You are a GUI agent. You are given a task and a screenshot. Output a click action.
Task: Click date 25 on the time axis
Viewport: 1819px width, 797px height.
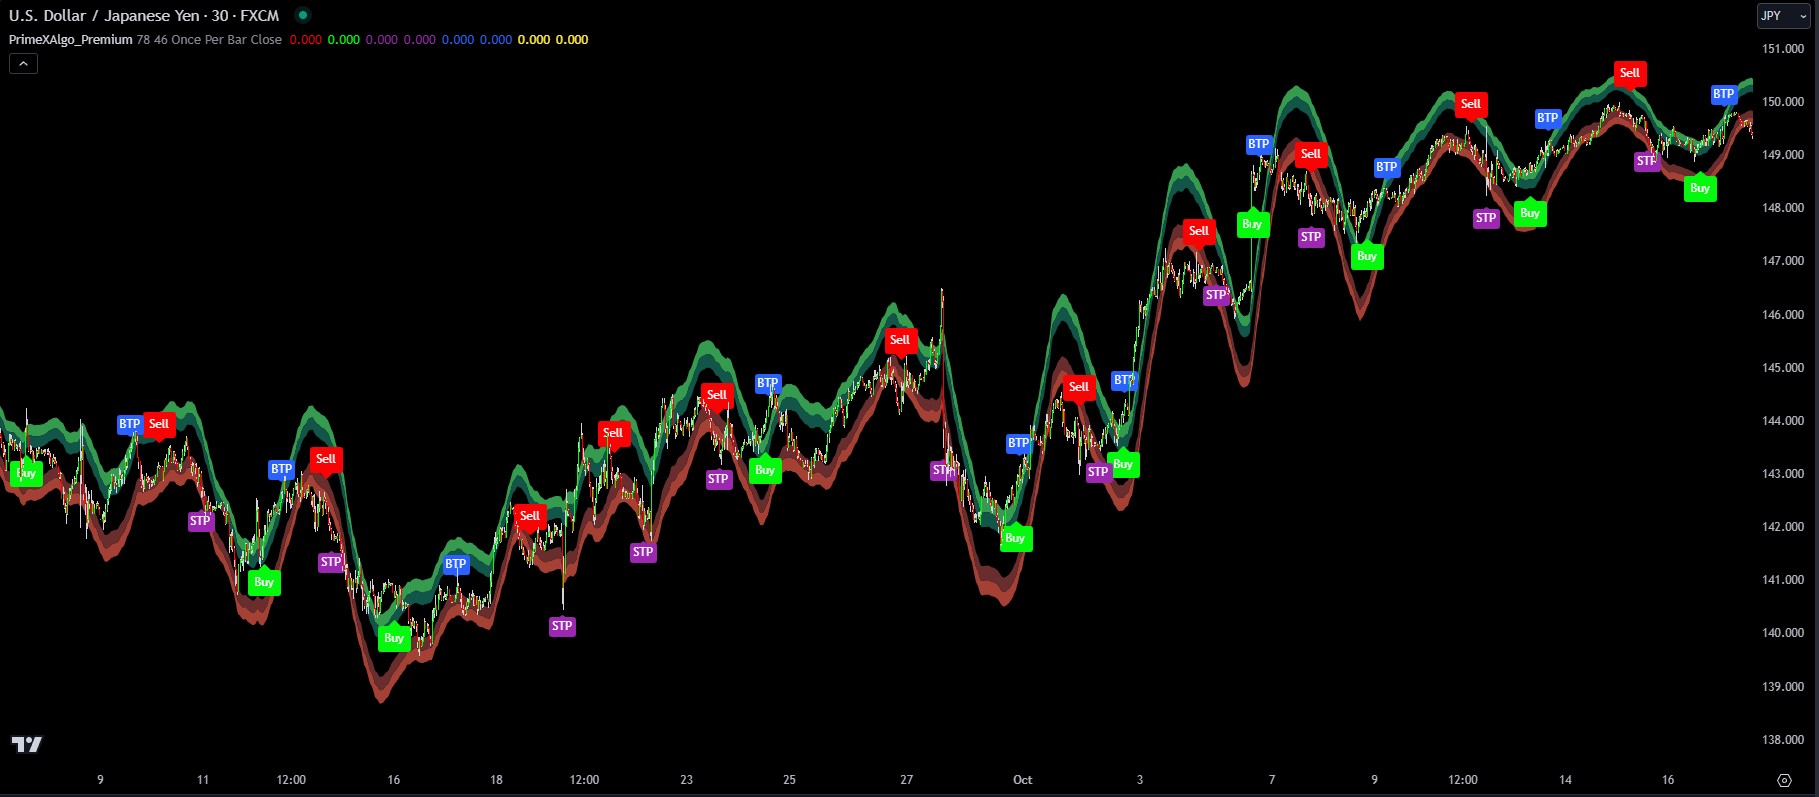click(789, 780)
